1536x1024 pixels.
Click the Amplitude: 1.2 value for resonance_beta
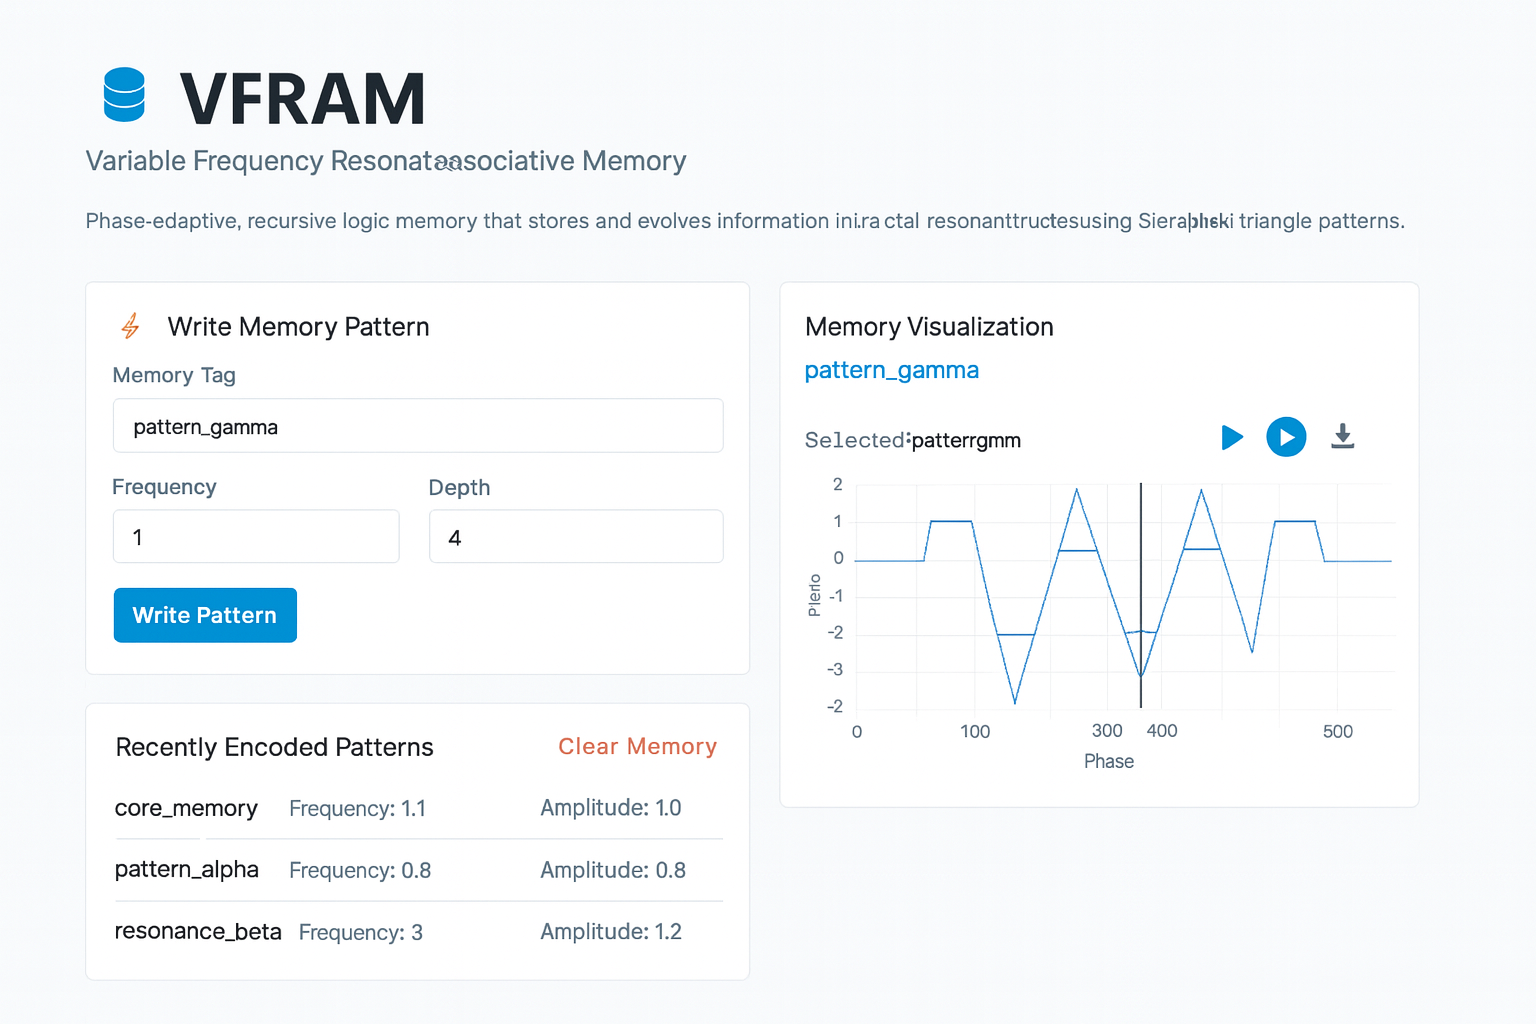[610, 932]
